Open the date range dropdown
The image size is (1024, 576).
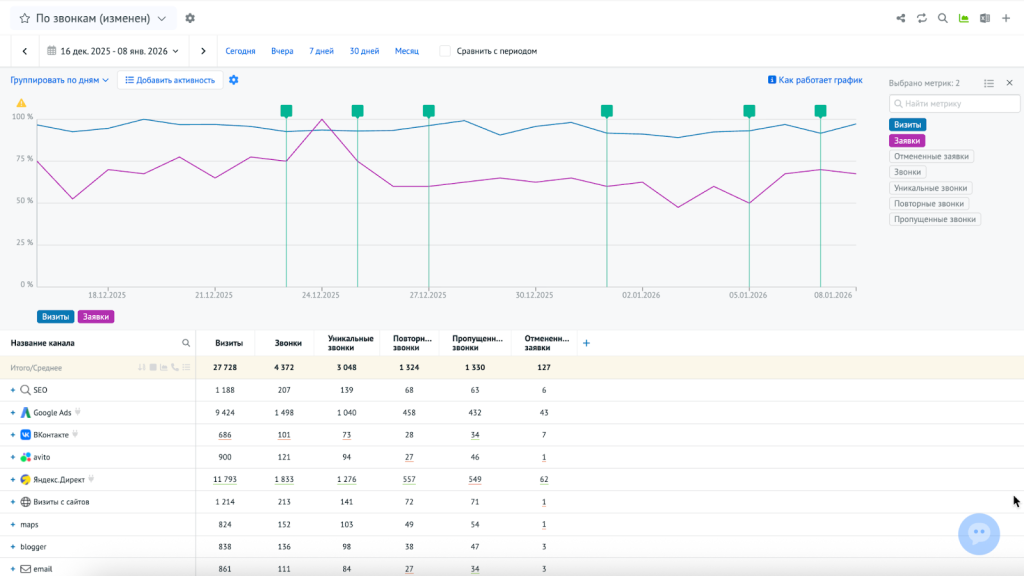(113, 51)
